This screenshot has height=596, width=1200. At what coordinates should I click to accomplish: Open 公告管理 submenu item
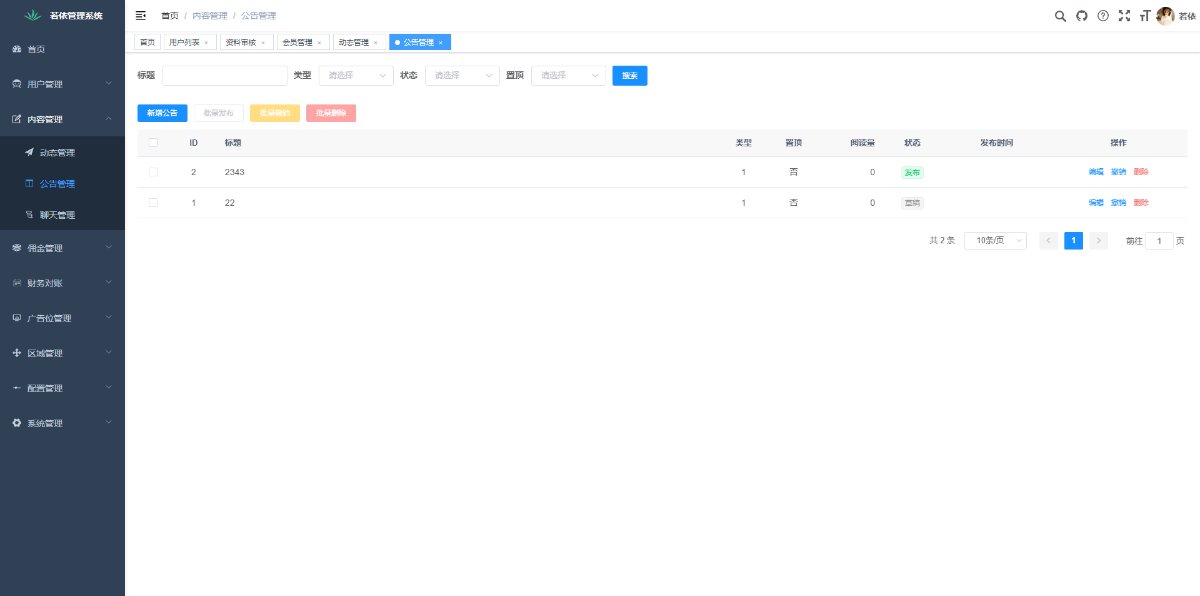(x=62, y=184)
